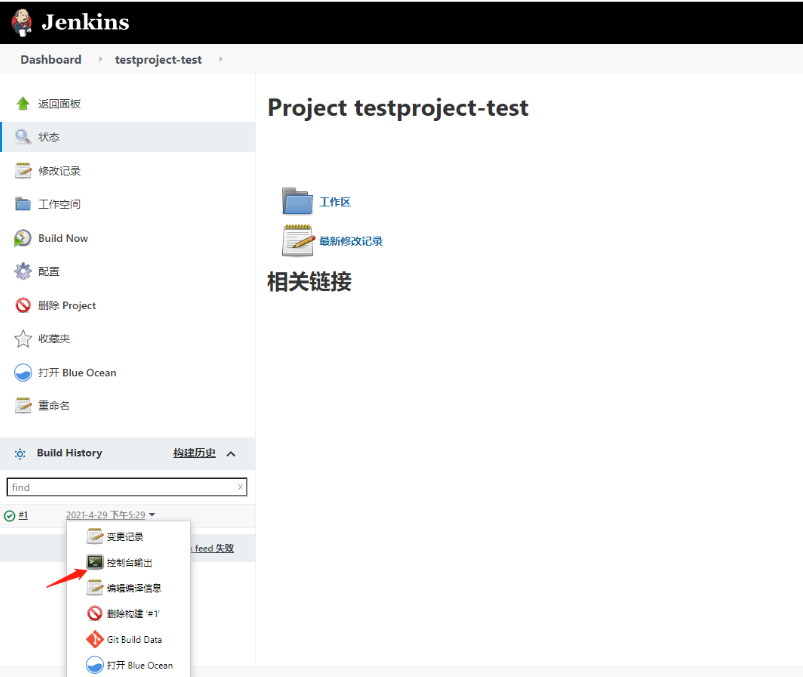The image size is (803, 677).
Task: Click Blue Ocean icon in context menu
Action: pos(95,665)
